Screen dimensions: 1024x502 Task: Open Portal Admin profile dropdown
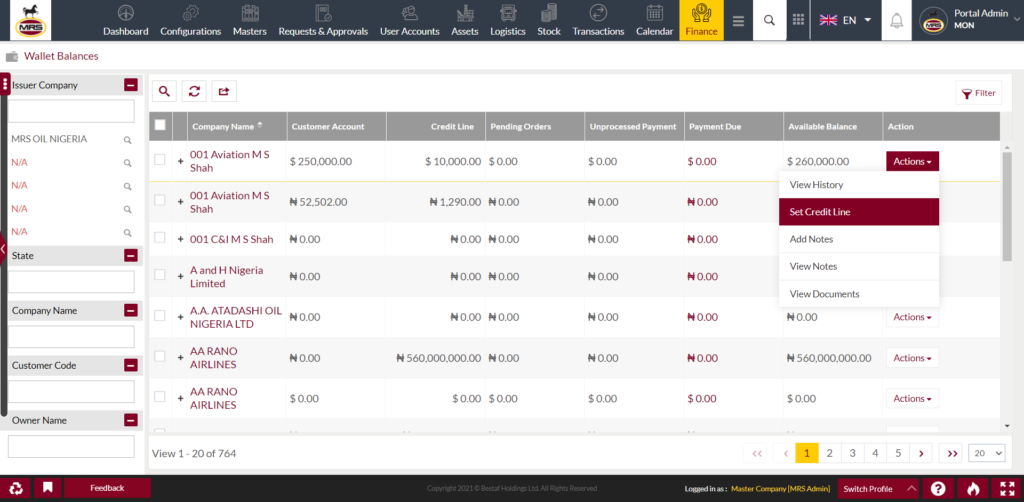coord(970,20)
